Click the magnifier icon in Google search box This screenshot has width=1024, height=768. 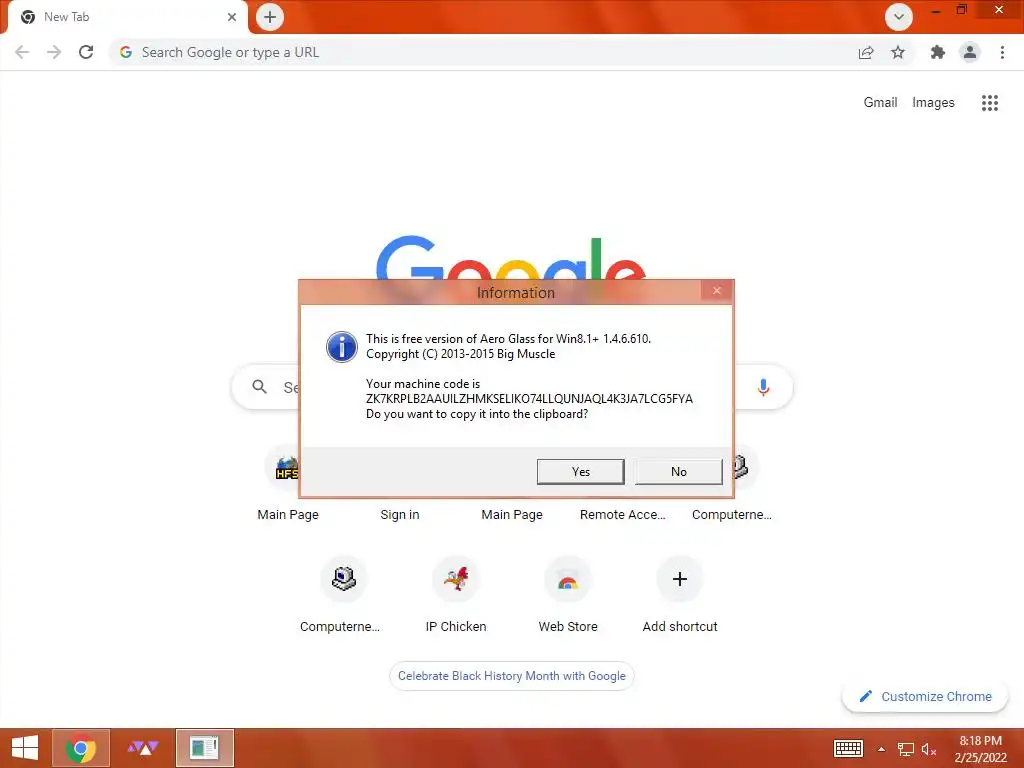coord(259,387)
